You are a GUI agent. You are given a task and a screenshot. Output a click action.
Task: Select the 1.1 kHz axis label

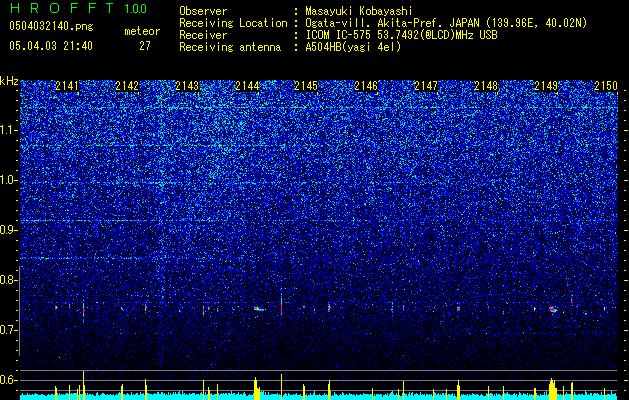tap(9, 130)
